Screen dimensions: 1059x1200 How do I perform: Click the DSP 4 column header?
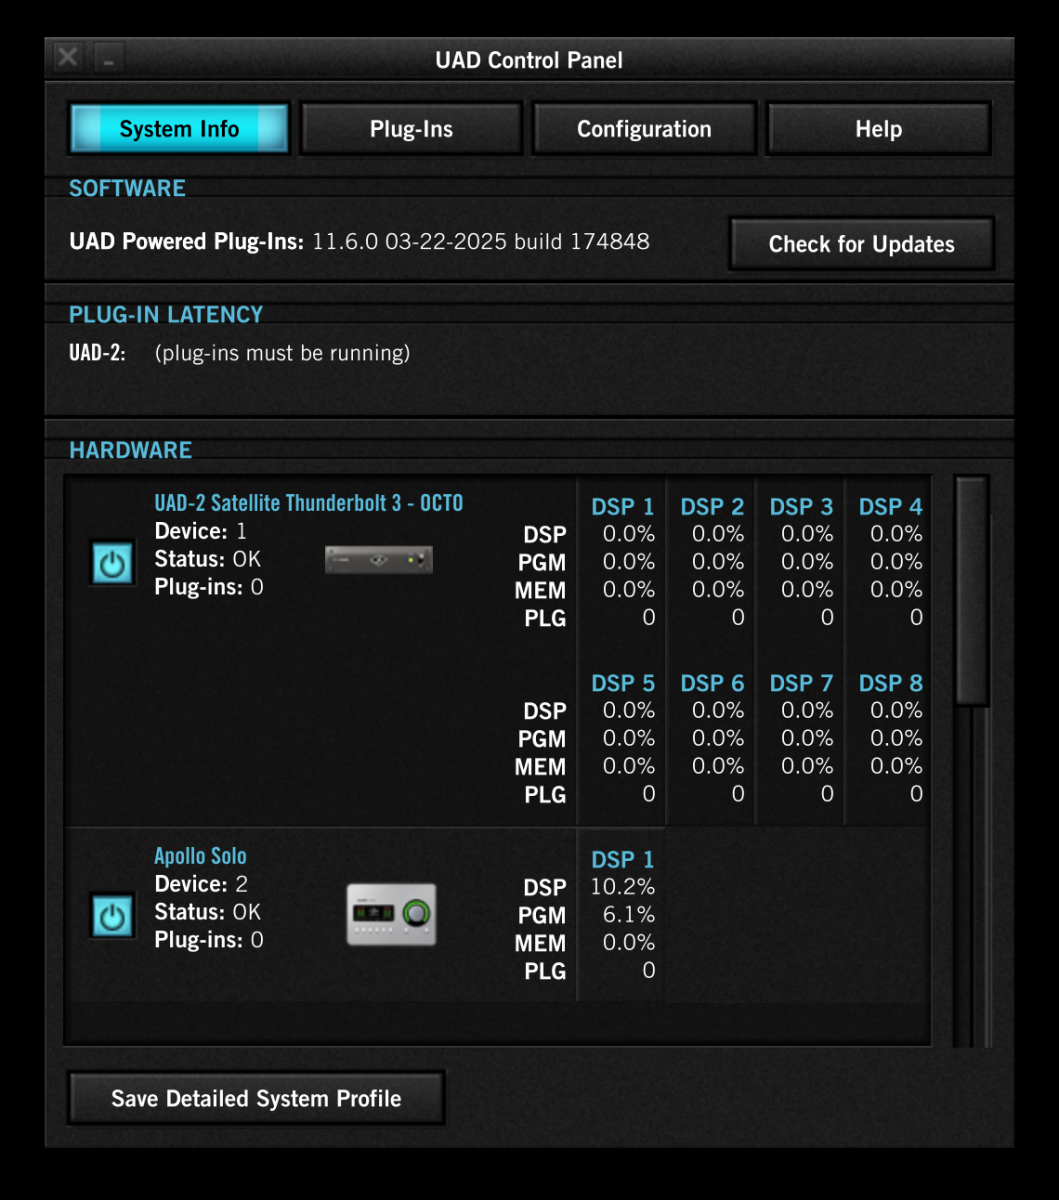point(890,507)
